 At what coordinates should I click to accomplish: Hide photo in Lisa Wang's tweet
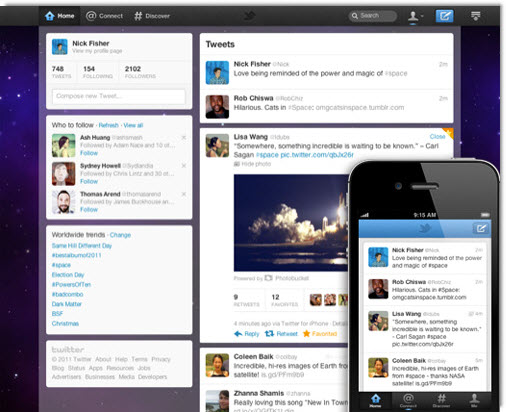coord(252,164)
